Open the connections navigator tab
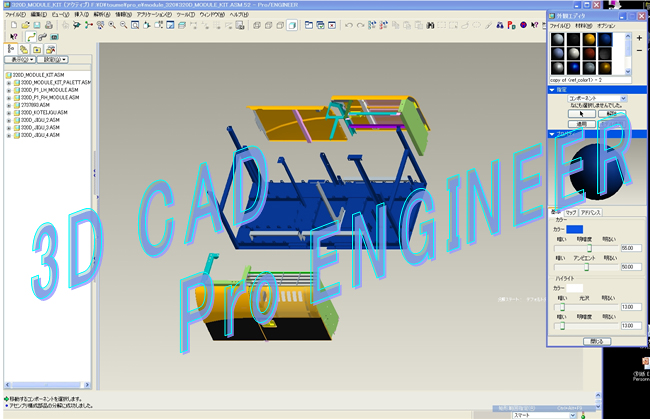The height and width of the screenshot is (419, 650). [x=51, y=50]
